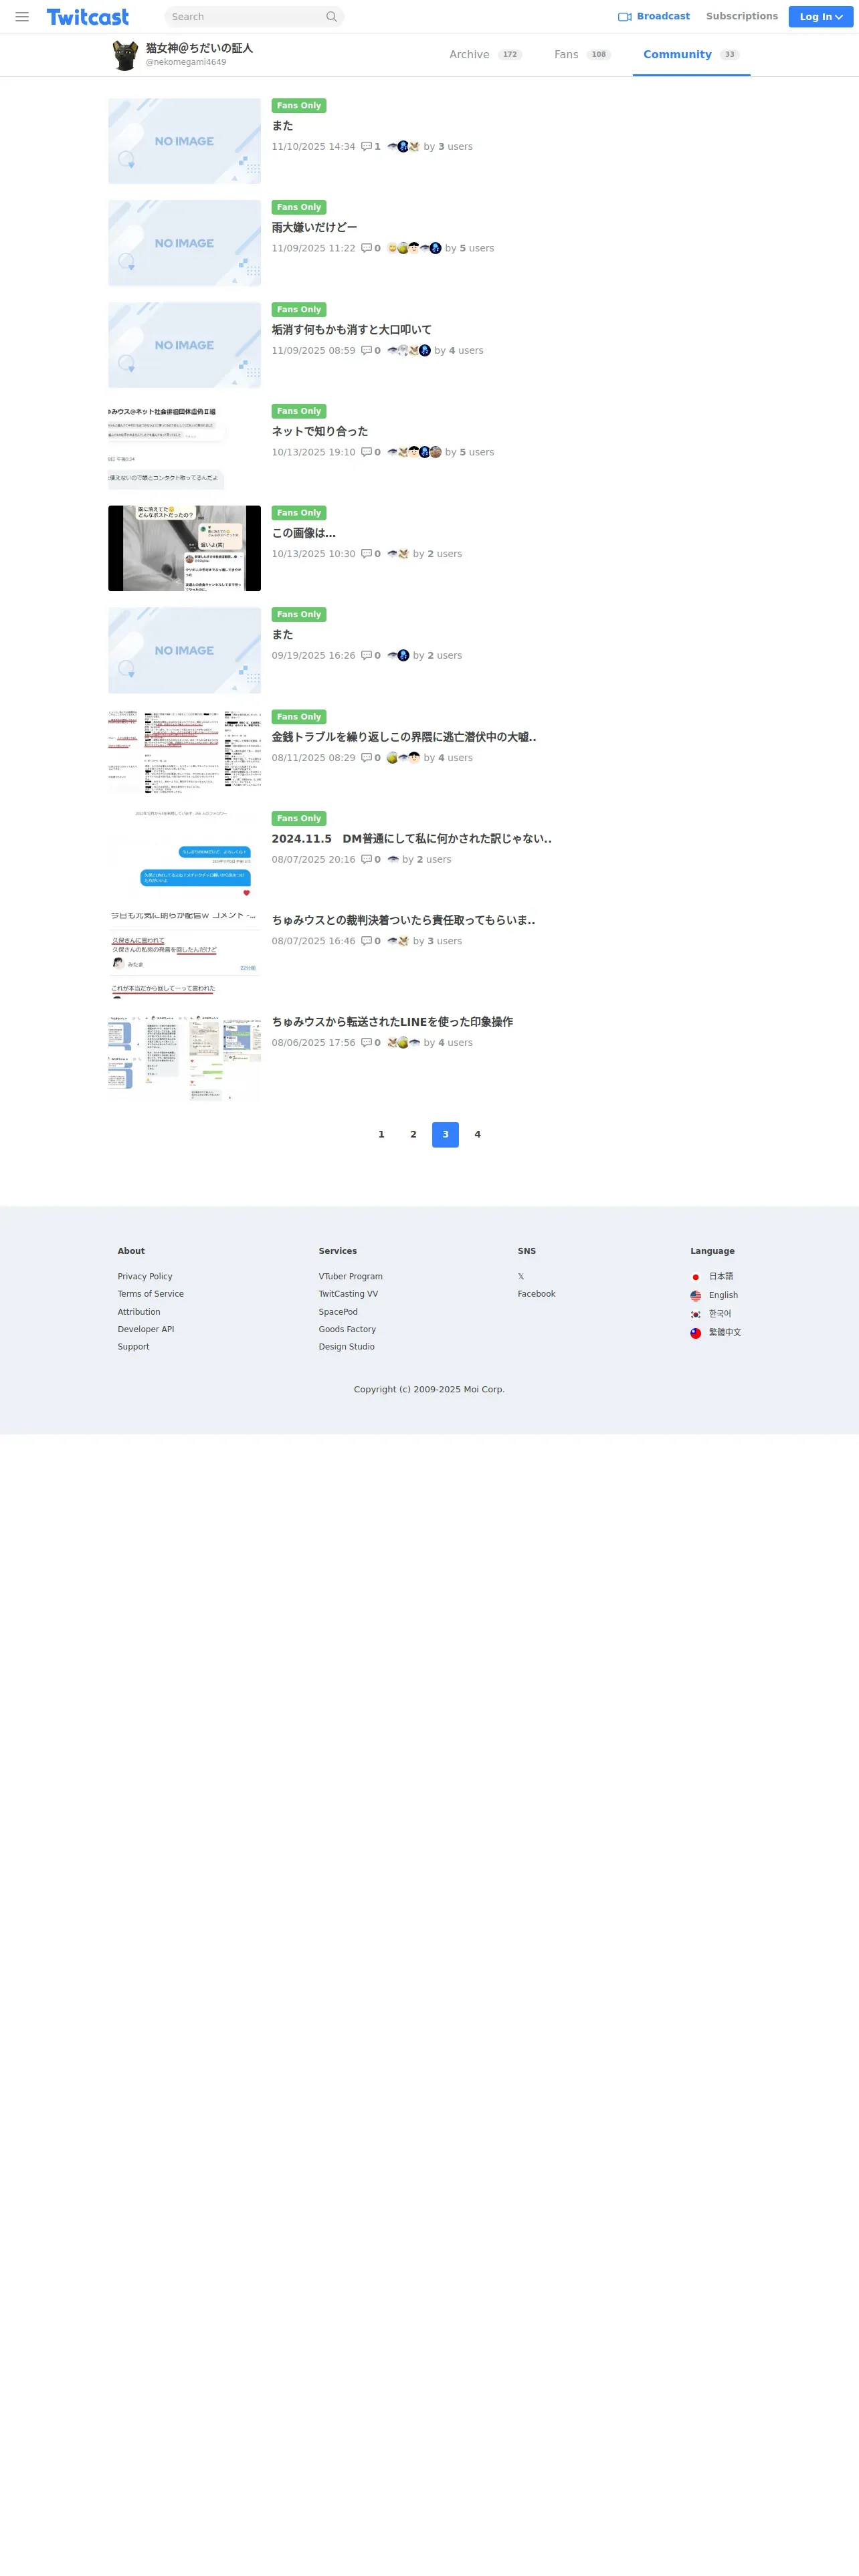Click the Twitcast logo
Image resolution: width=859 pixels, height=2576 pixels.
[88, 17]
